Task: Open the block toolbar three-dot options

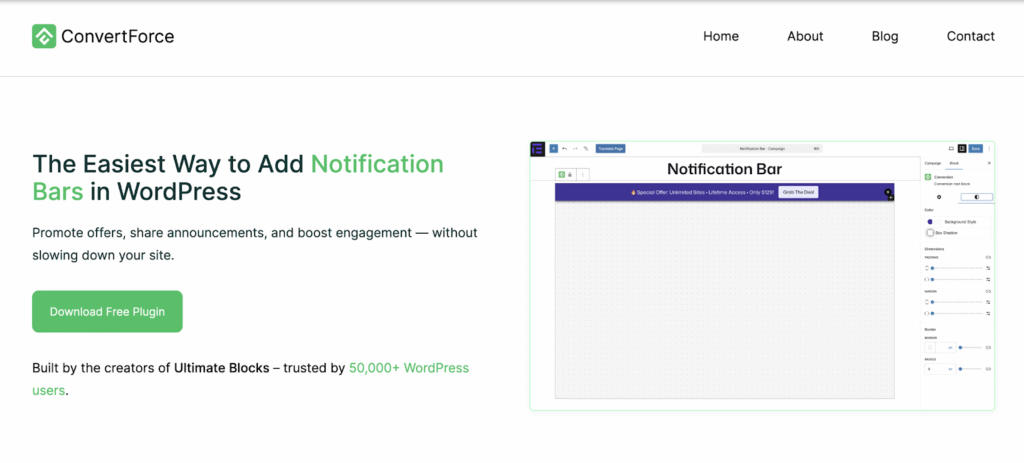Action: (x=583, y=175)
